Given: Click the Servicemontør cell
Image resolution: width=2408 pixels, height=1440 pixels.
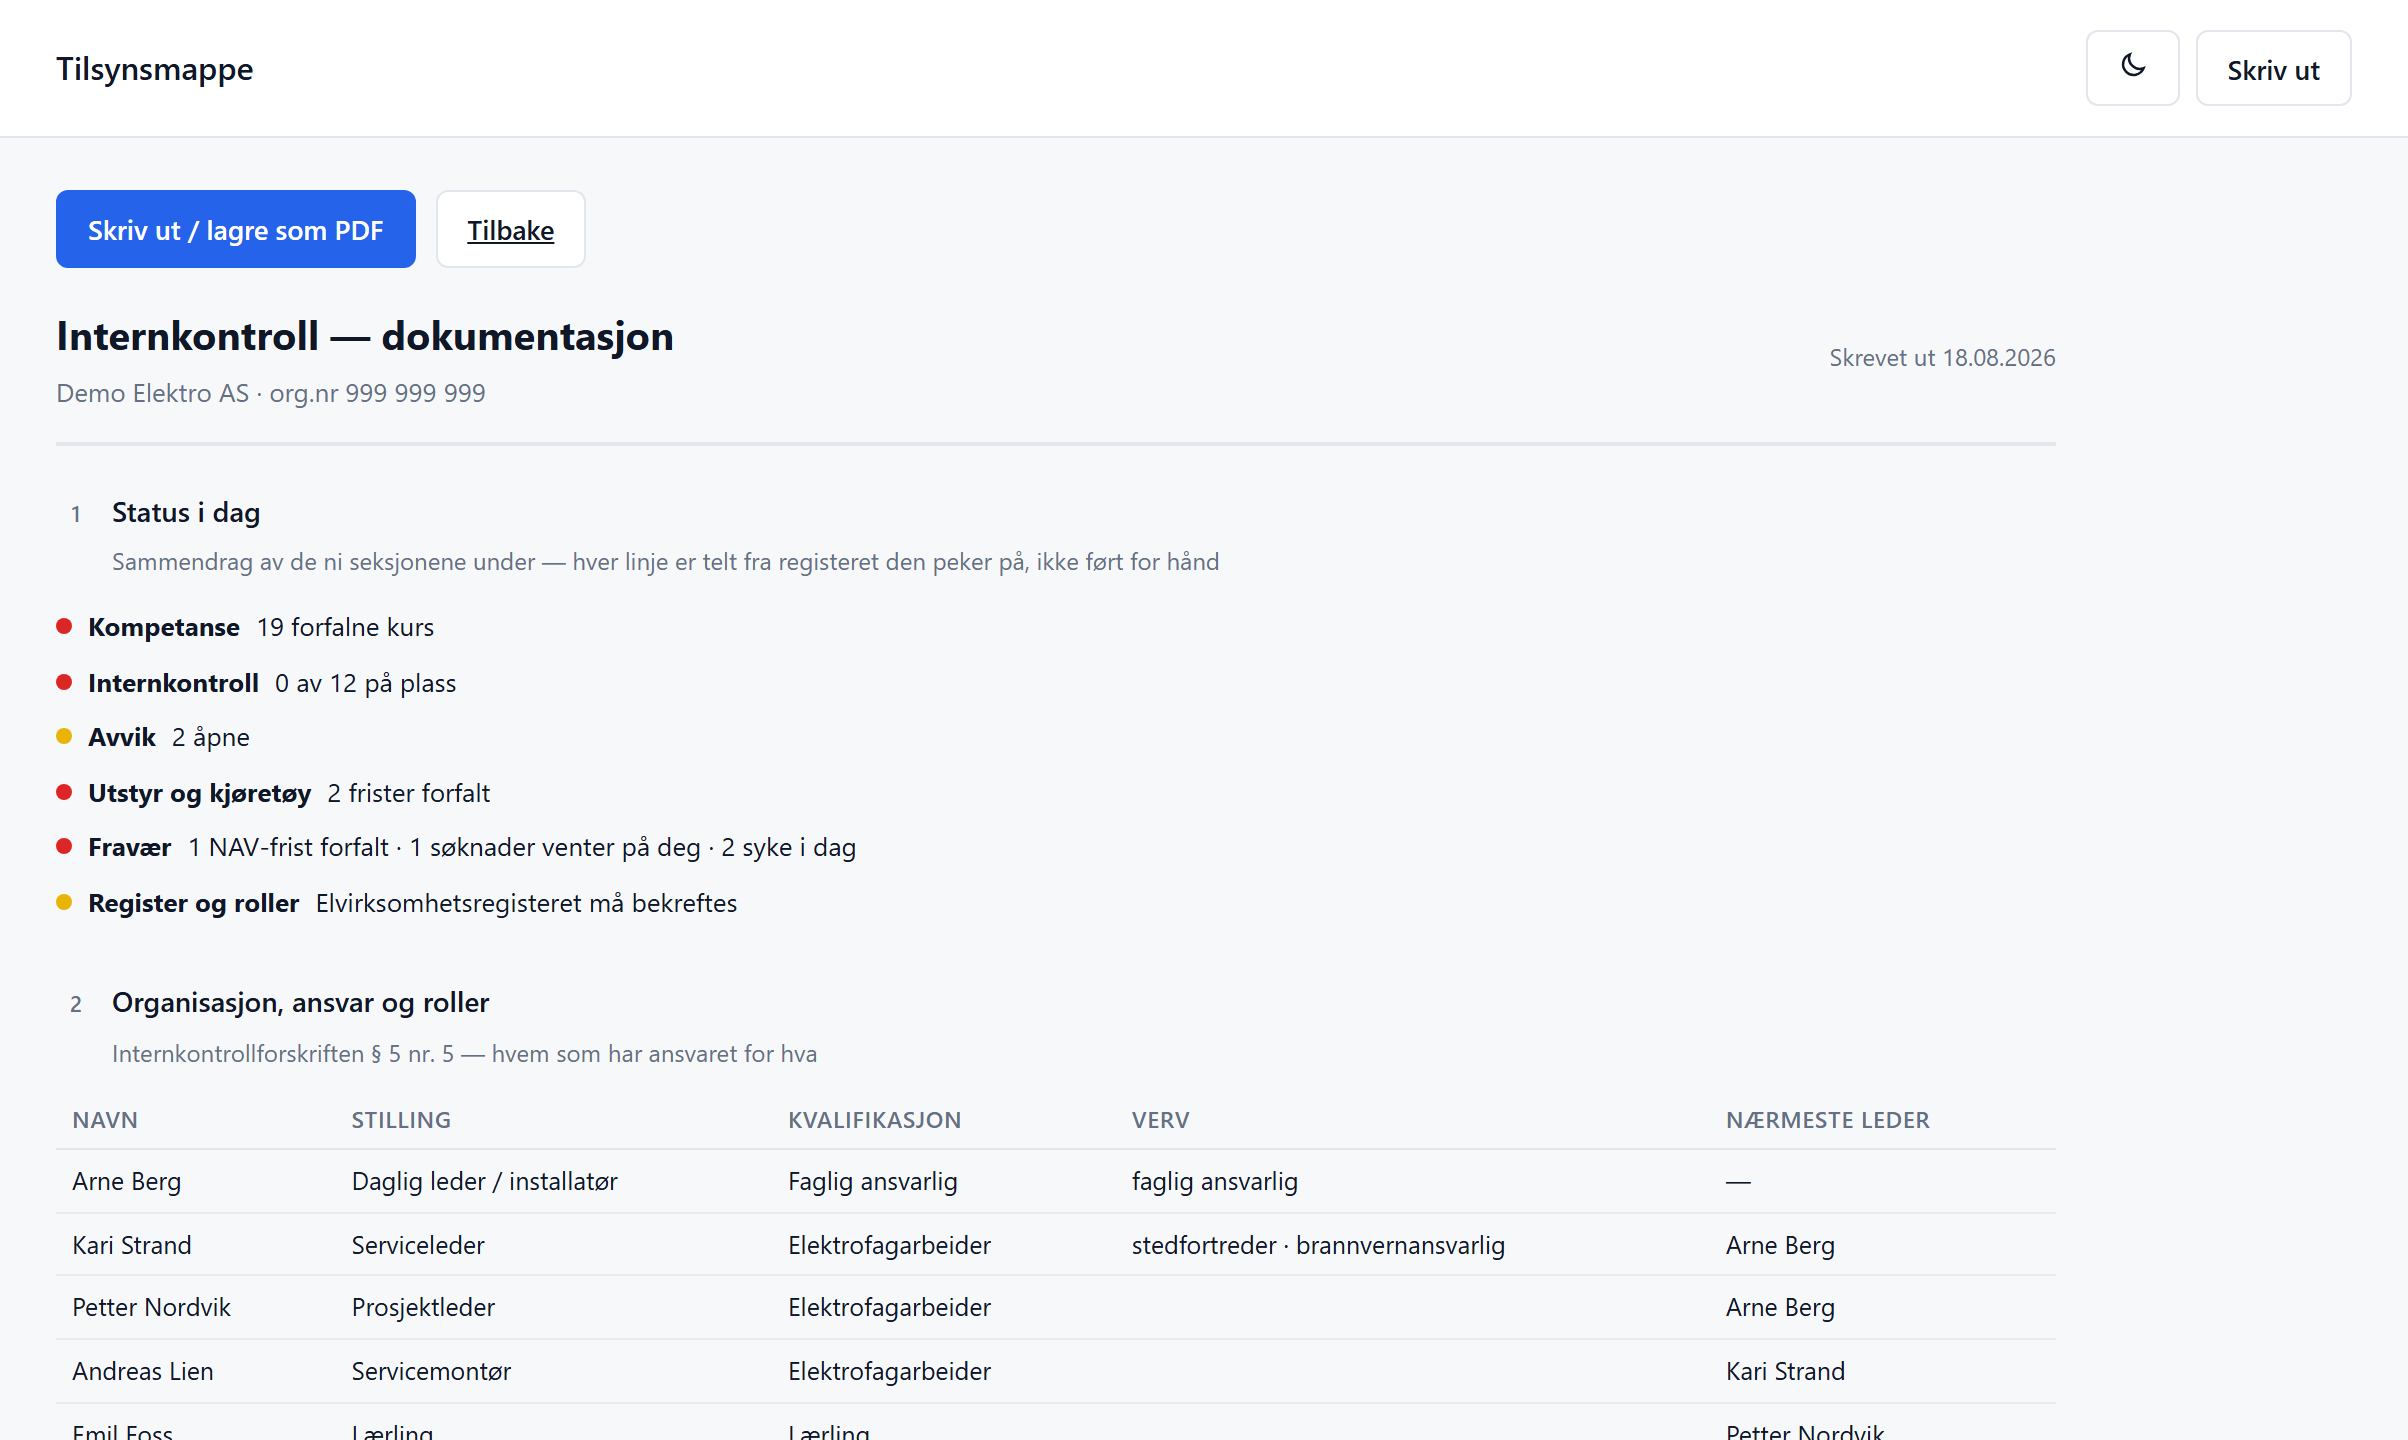Looking at the screenshot, I should [x=431, y=1371].
